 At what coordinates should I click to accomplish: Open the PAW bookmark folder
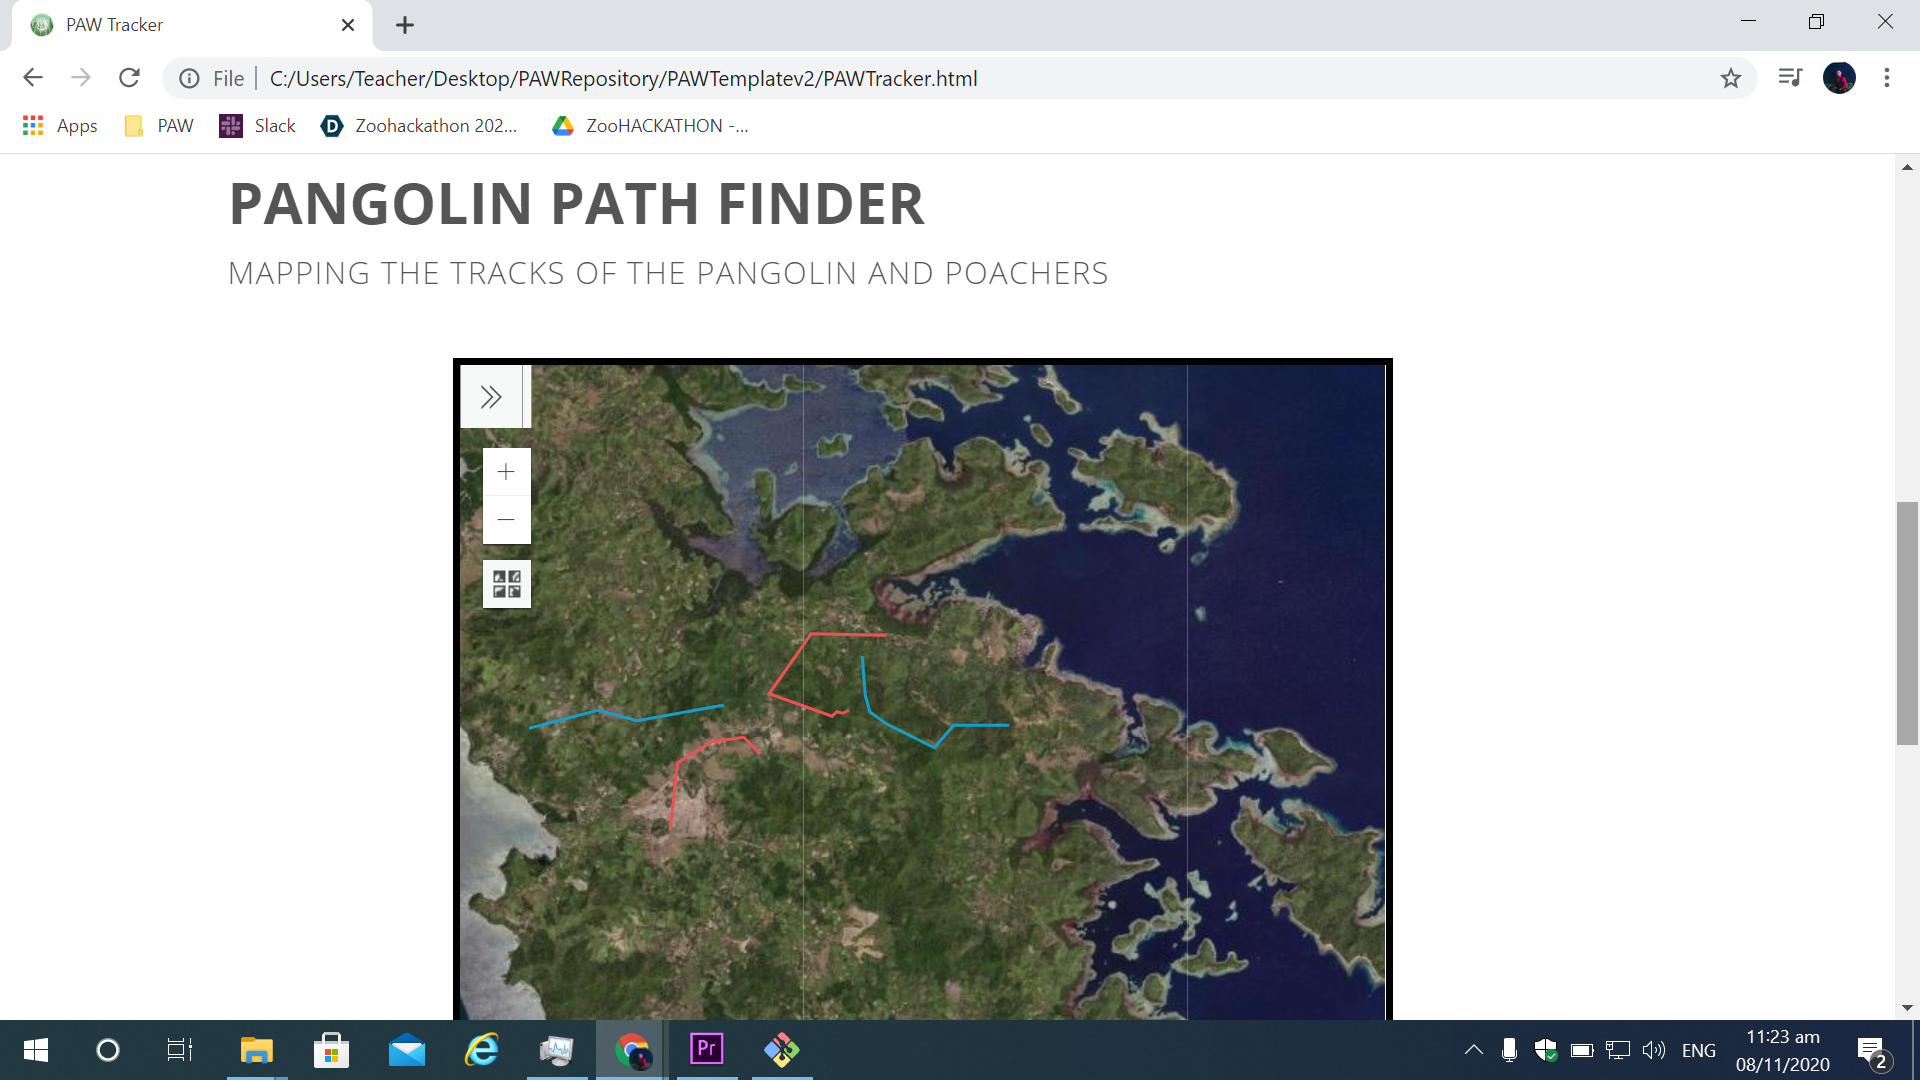(x=159, y=126)
